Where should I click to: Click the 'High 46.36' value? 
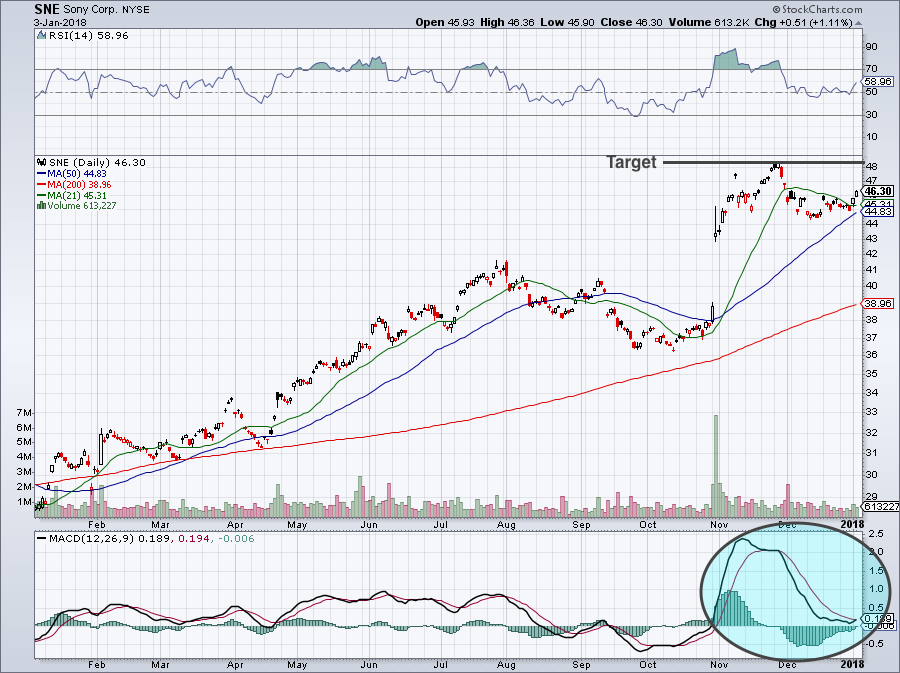507,22
